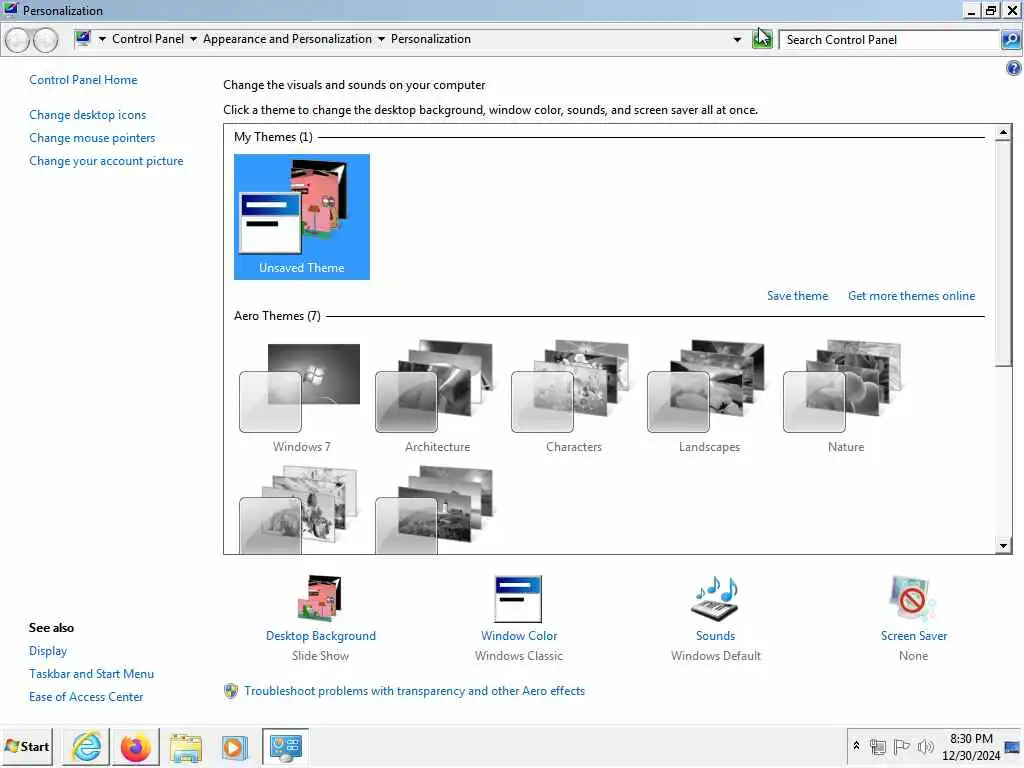Screen dimensions: 1024x768
Task: Click the Control Panel icon in address bar
Action: click(82, 39)
